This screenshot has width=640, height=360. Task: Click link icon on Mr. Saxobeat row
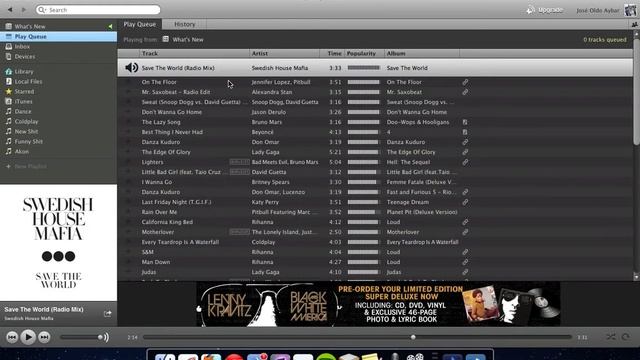point(465,92)
